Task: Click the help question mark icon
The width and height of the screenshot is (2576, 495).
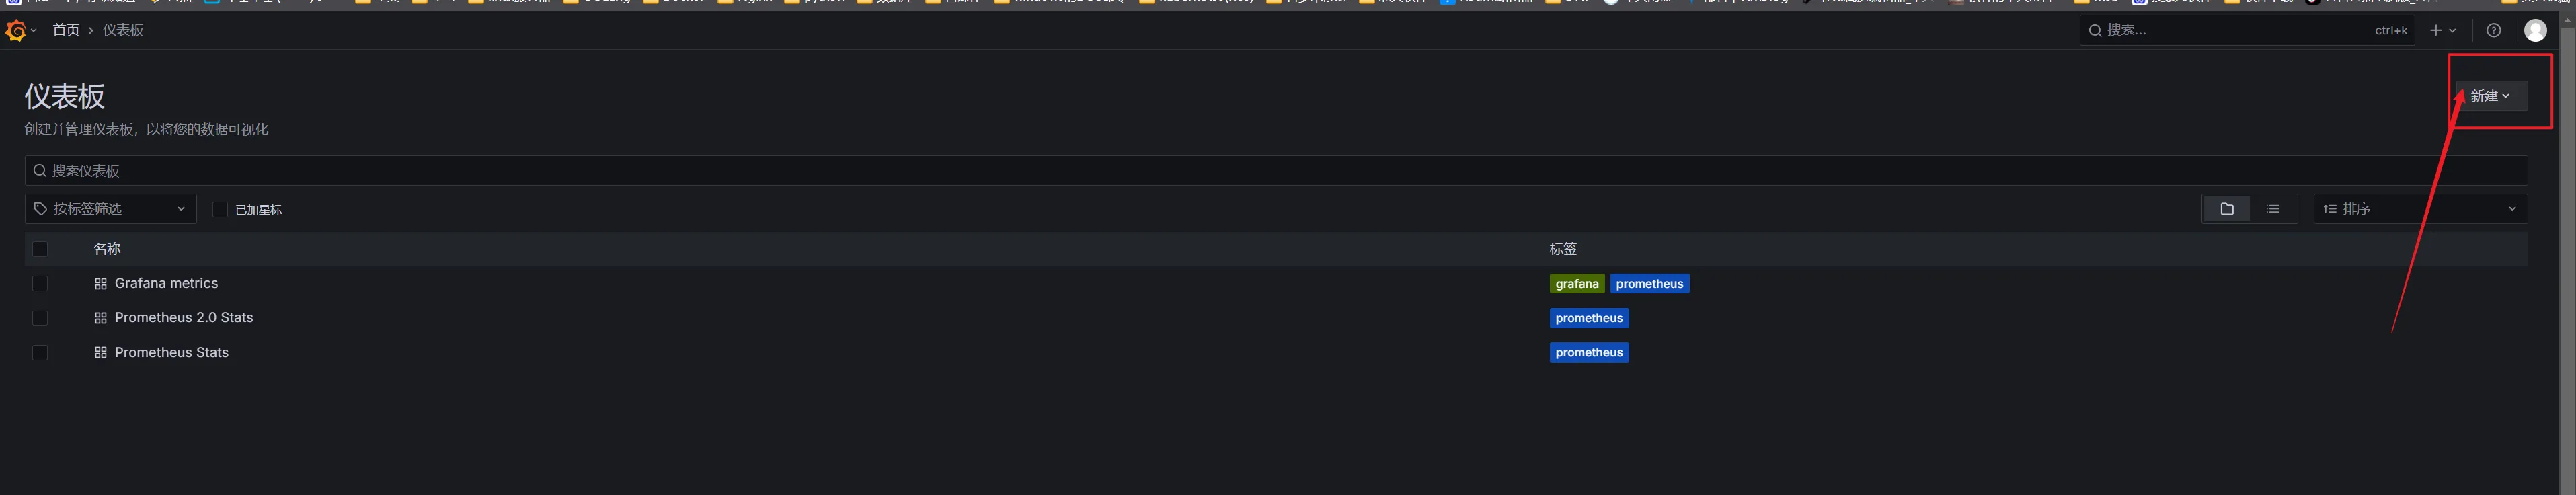Action: tap(2493, 31)
